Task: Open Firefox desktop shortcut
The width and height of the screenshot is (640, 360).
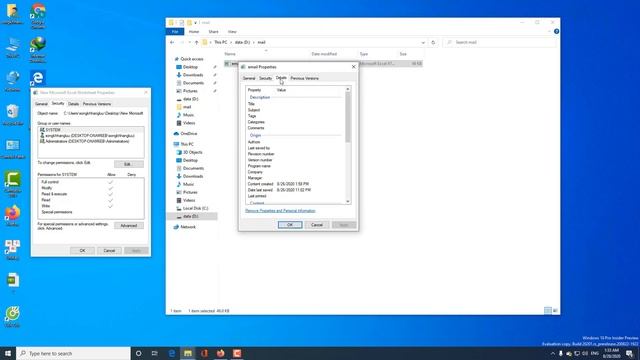Action: click(x=13, y=215)
